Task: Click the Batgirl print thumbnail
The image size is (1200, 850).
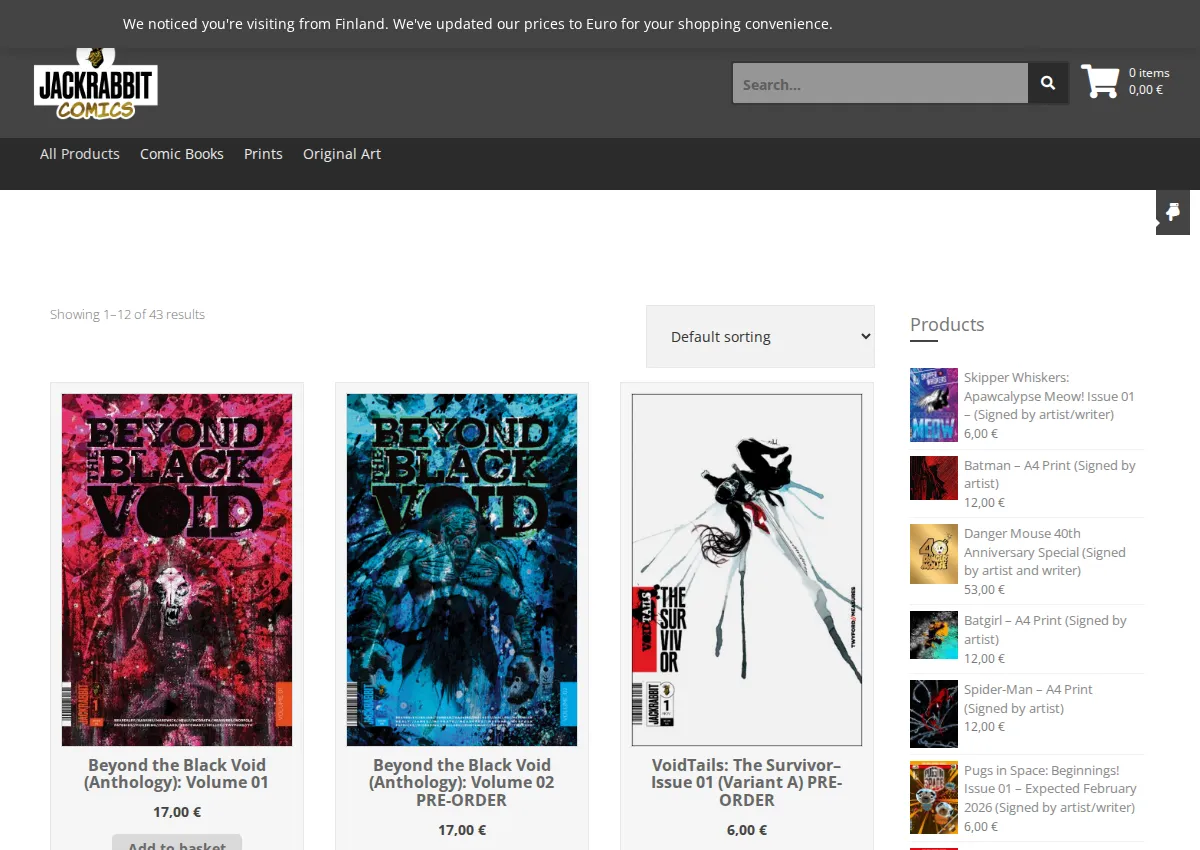Action: coord(934,635)
